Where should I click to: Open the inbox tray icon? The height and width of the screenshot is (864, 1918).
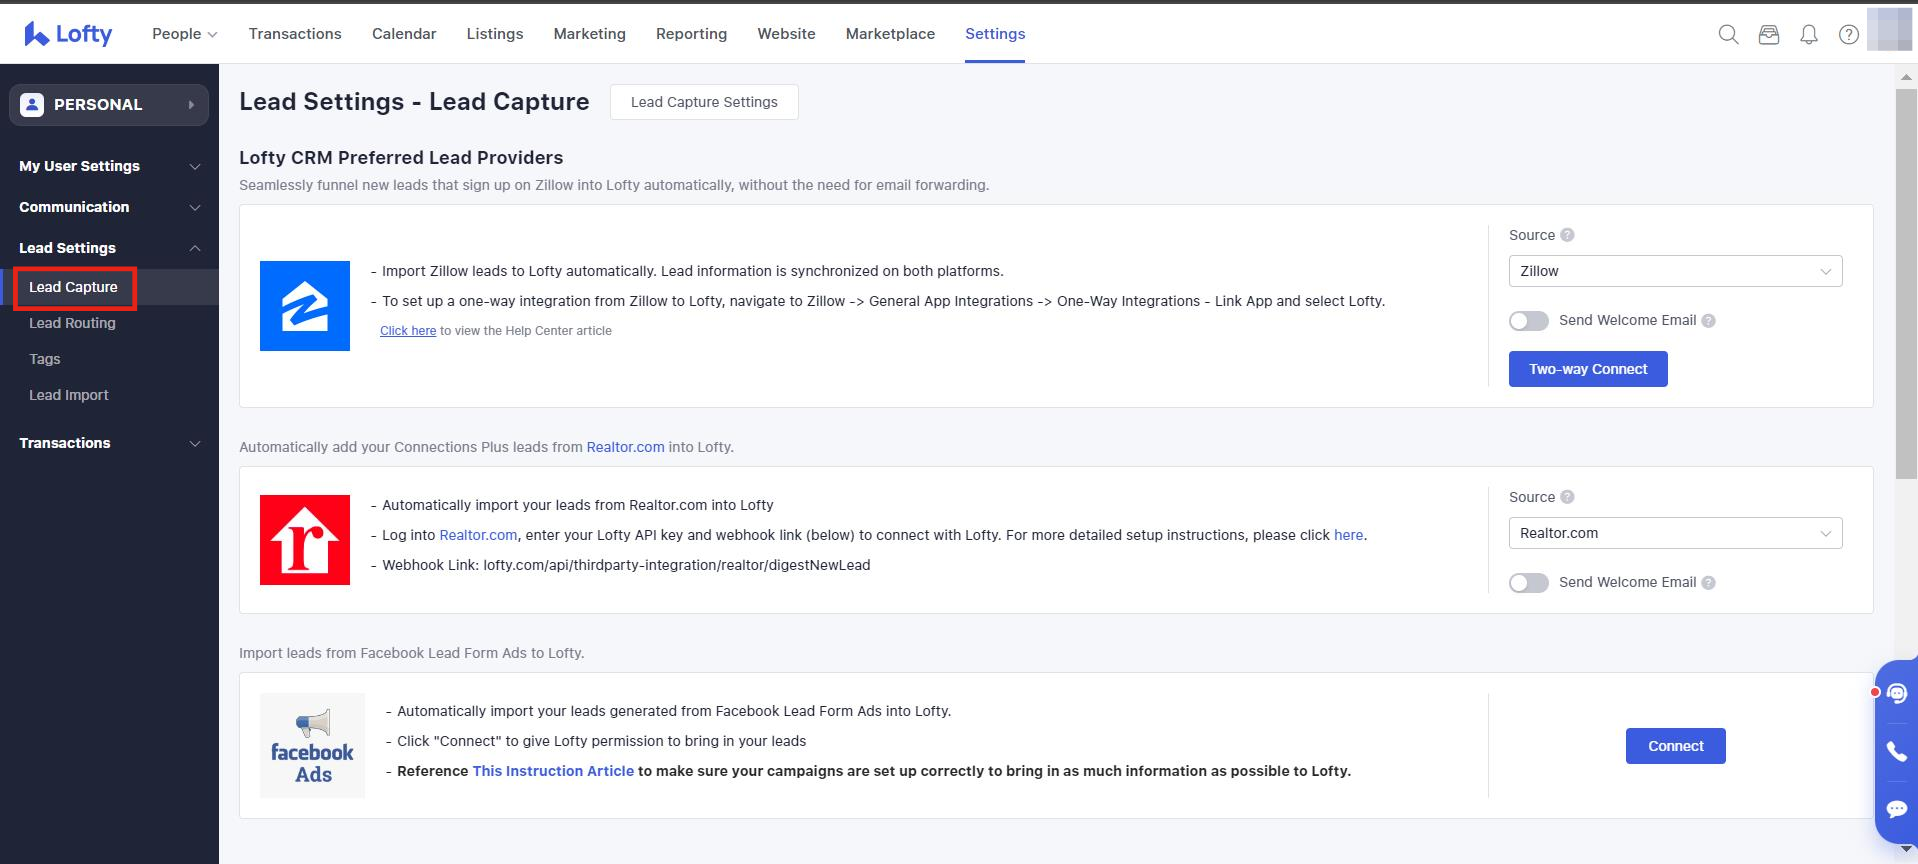coord(1769,34)
